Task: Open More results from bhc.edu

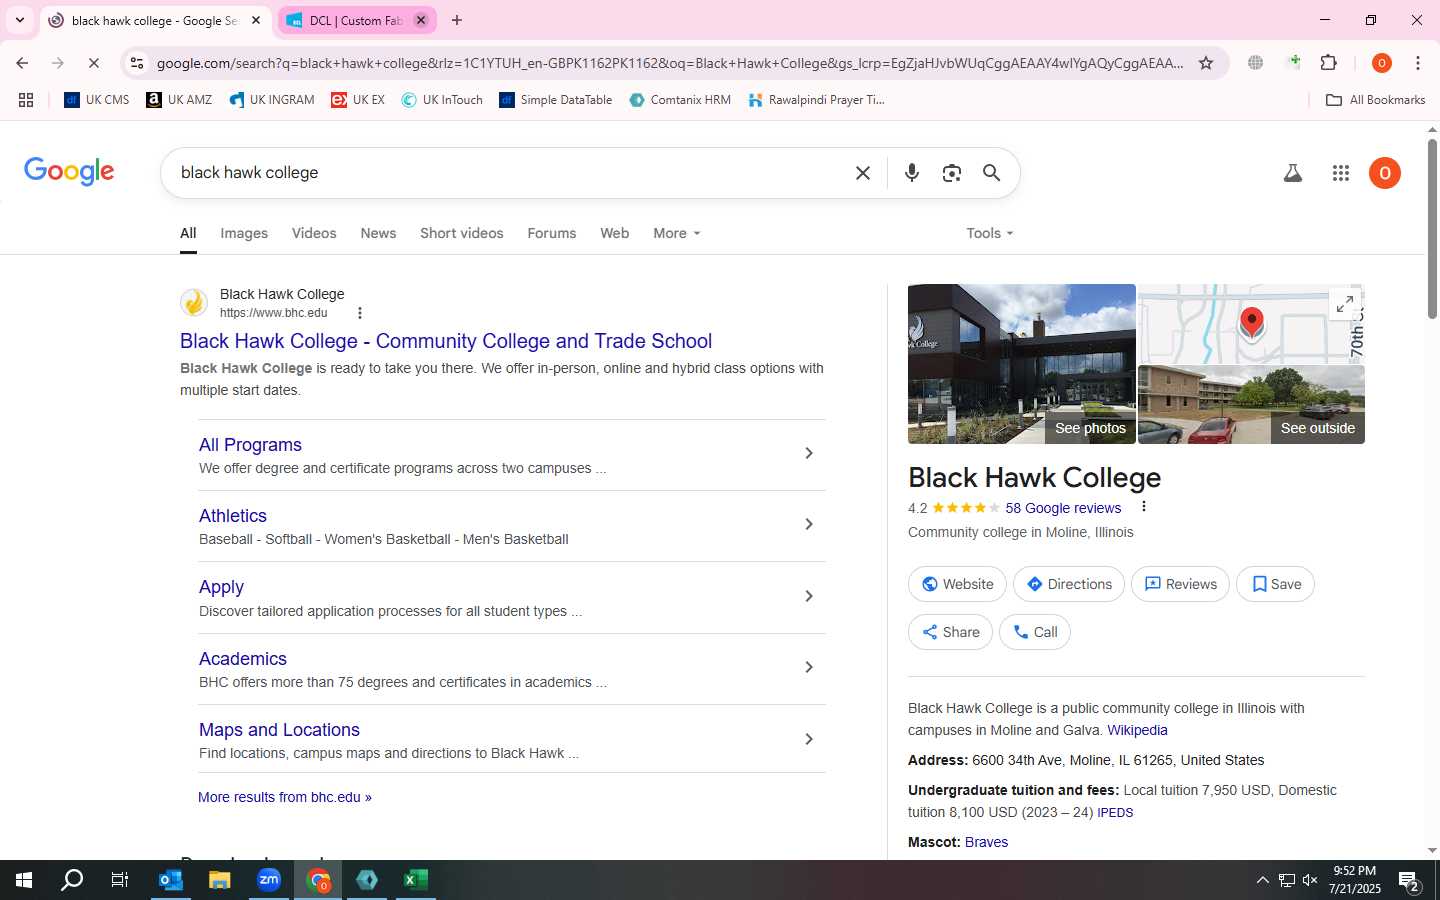Action: click(285, 797)
